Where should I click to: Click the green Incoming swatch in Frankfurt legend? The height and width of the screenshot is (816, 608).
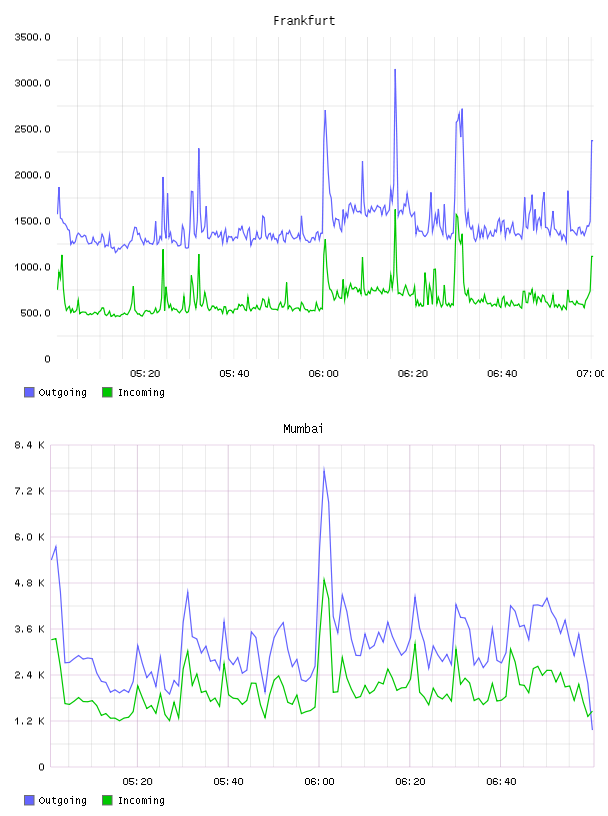(107, 392)
